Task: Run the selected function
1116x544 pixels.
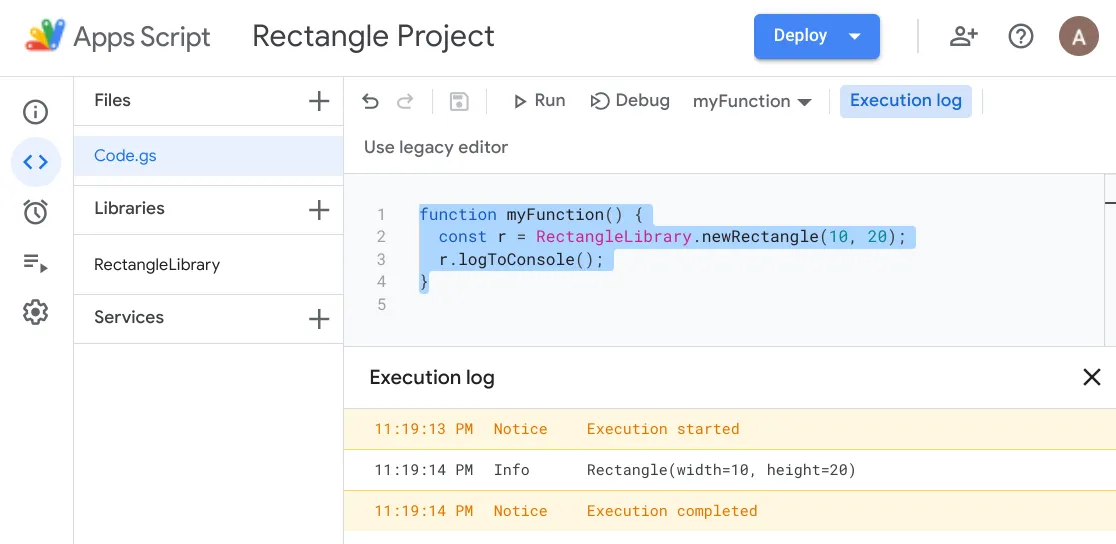Action: pos(539,101)
